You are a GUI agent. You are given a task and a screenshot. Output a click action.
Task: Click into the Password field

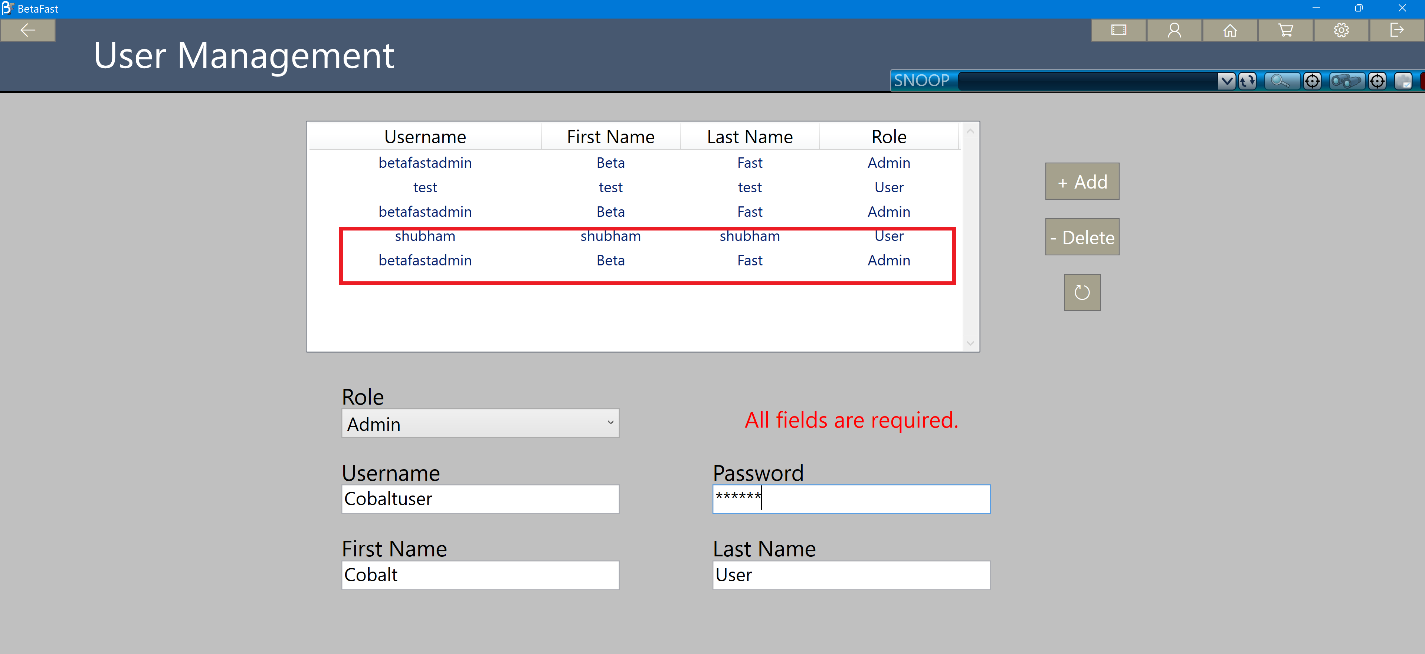pyautogui.click(x=851, y=499)
